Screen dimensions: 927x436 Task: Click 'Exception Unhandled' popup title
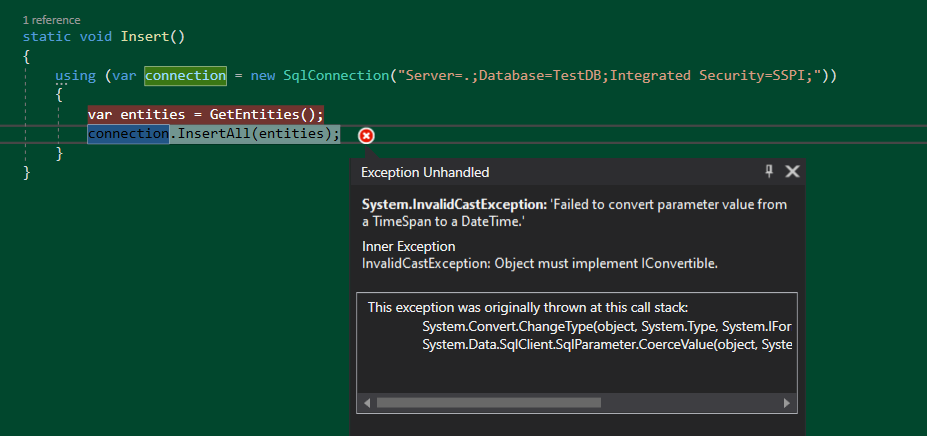[x=425, y=172]
